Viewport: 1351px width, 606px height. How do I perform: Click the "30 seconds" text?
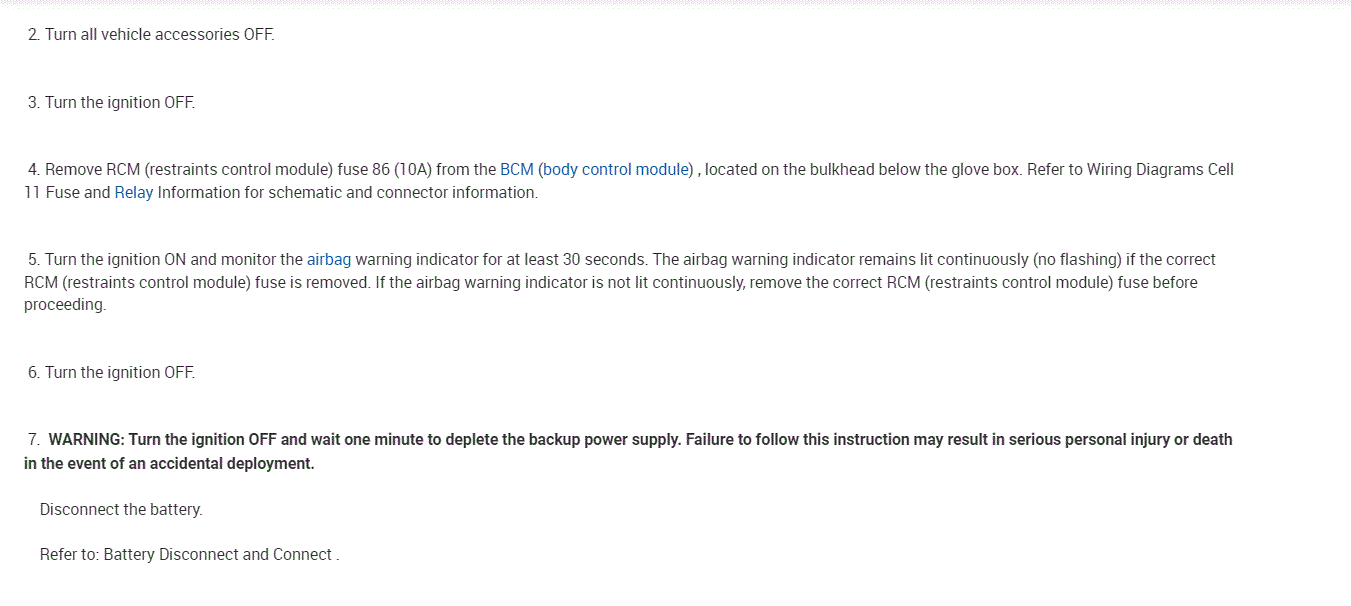(x=603, y=260)
